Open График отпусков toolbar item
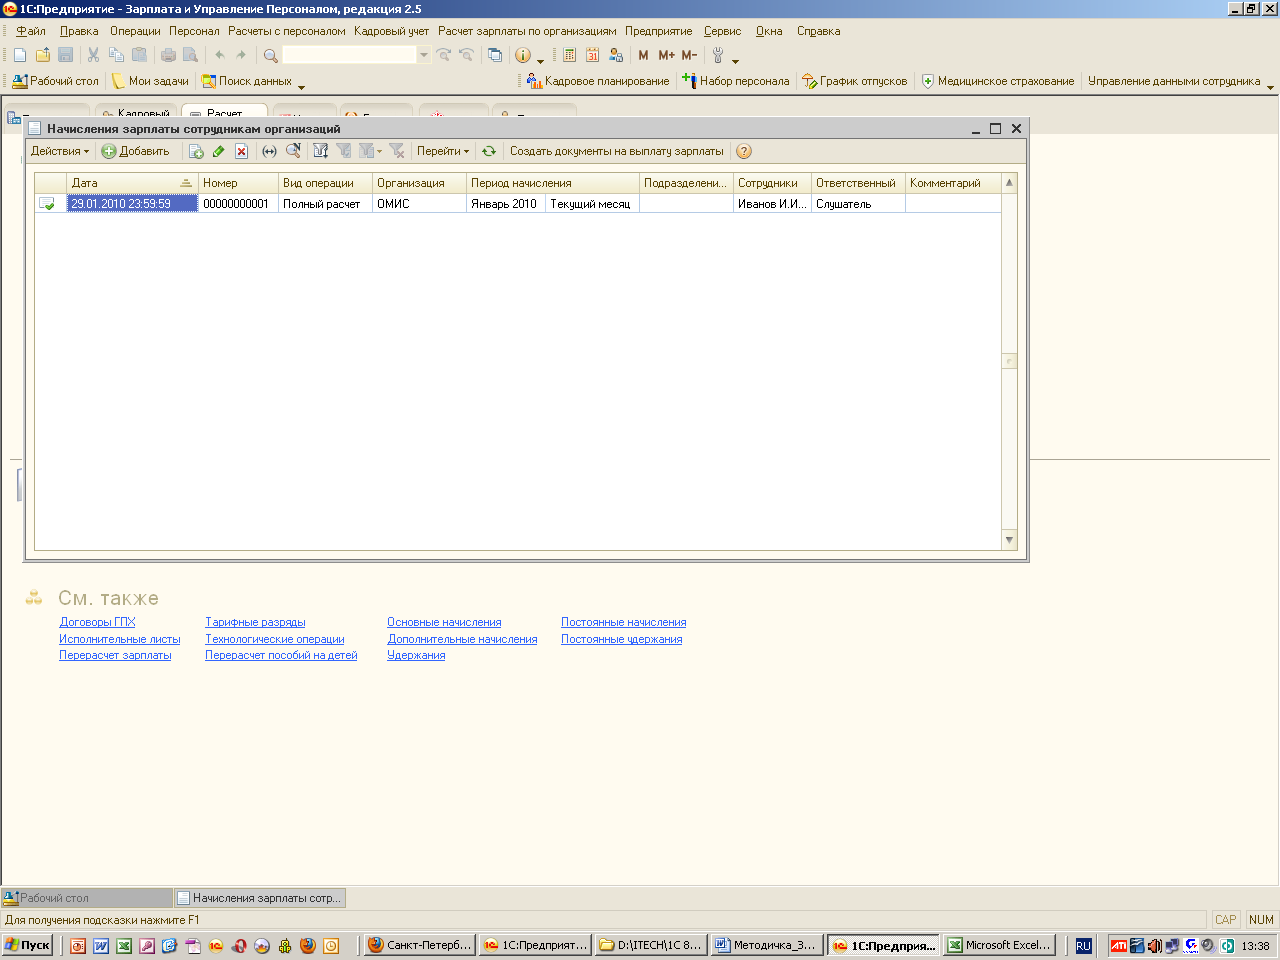1280x960 pixels. click(x=855, y=81)
